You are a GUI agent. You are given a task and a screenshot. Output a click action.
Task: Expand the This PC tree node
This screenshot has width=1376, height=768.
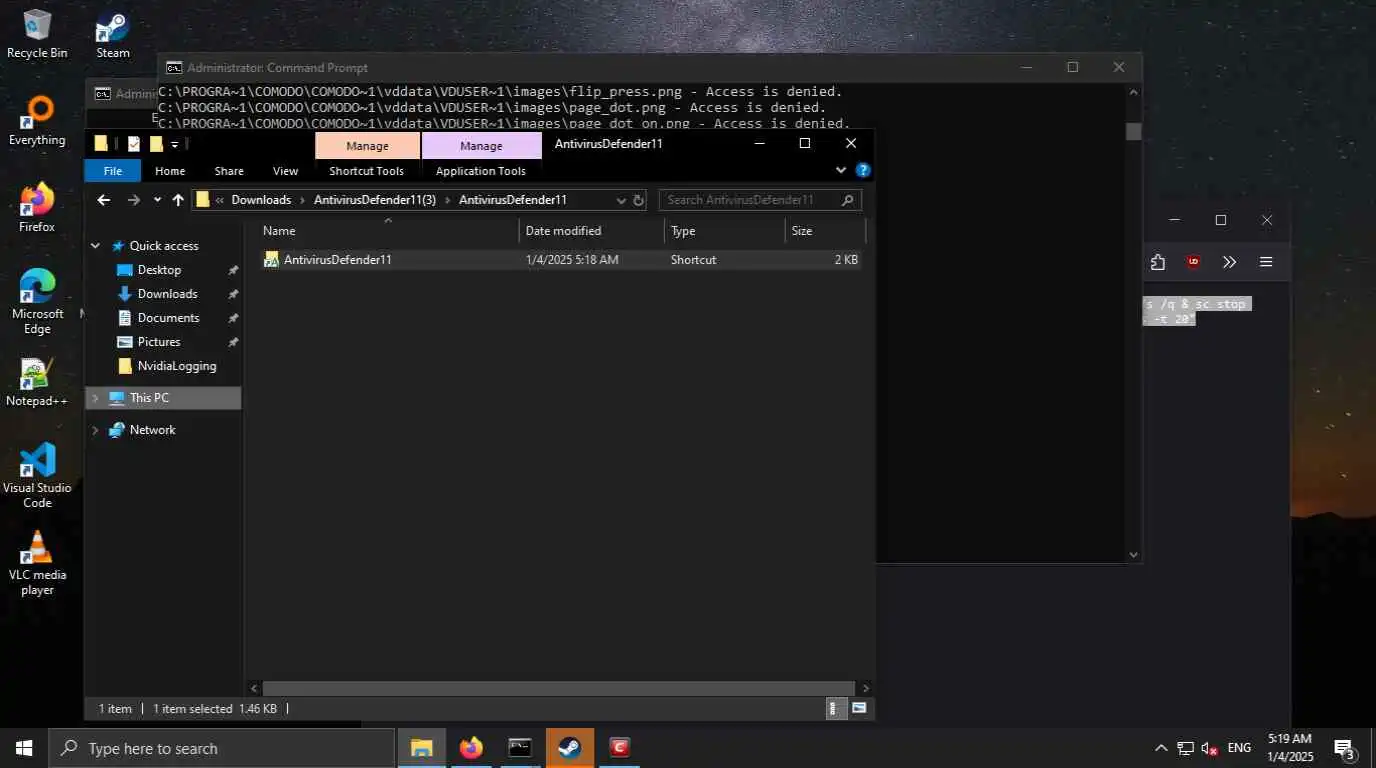coord(96,398)
